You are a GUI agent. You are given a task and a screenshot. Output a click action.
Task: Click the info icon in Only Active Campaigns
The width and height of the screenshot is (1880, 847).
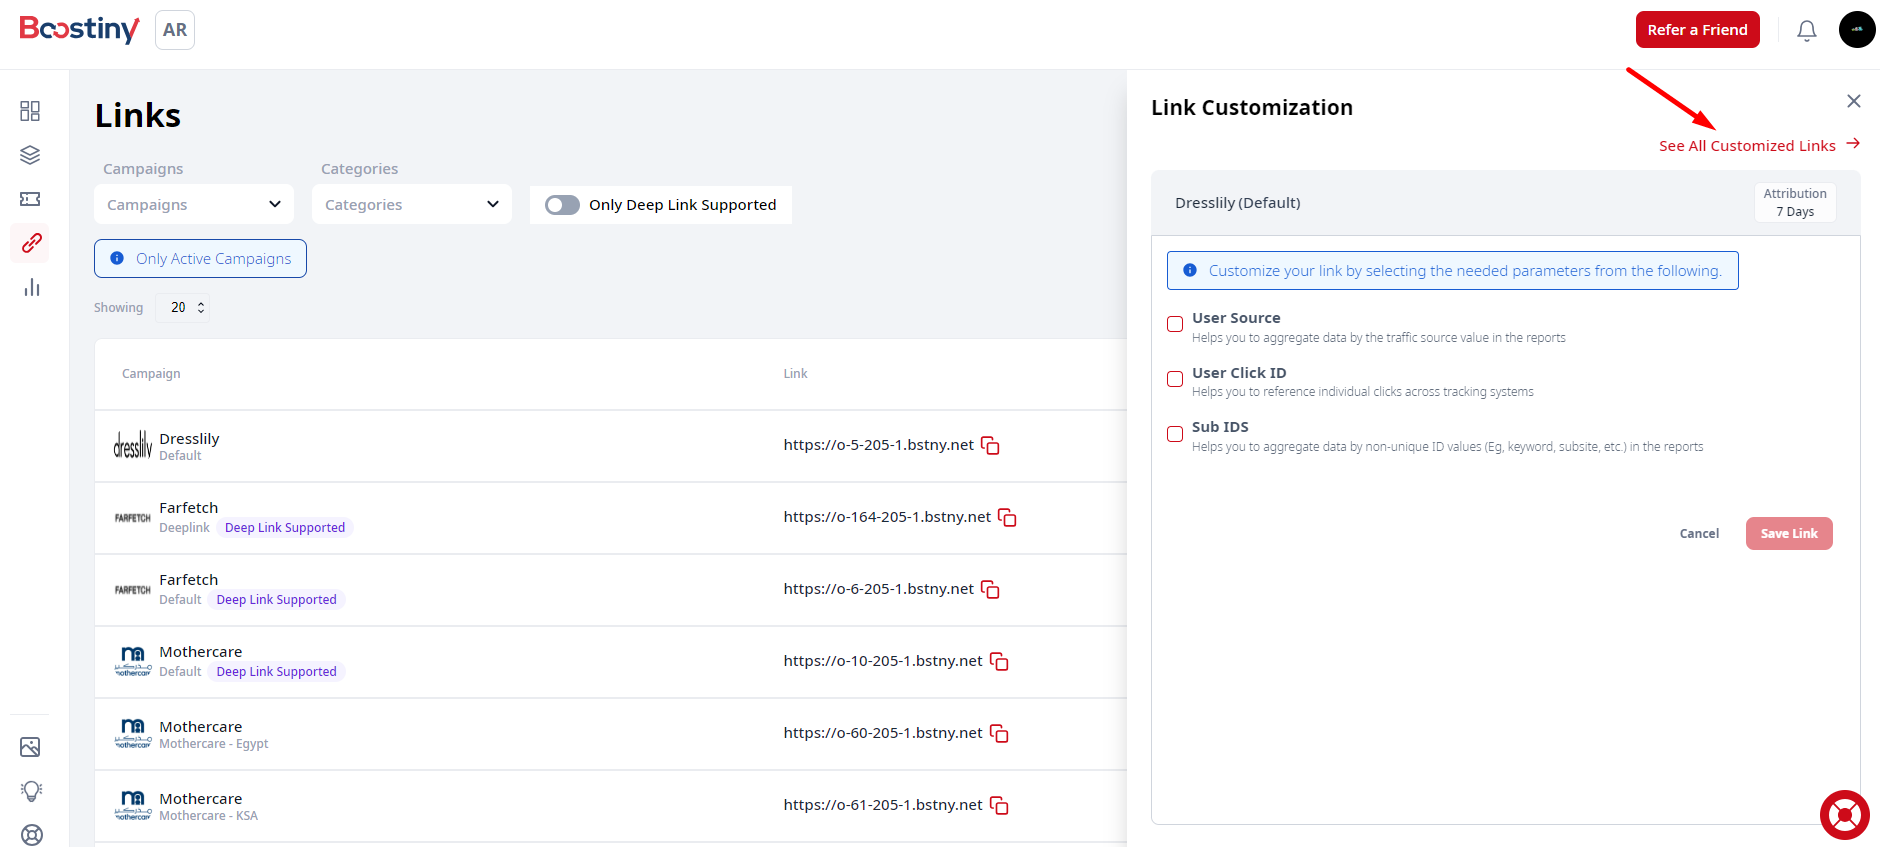point(117,259)
